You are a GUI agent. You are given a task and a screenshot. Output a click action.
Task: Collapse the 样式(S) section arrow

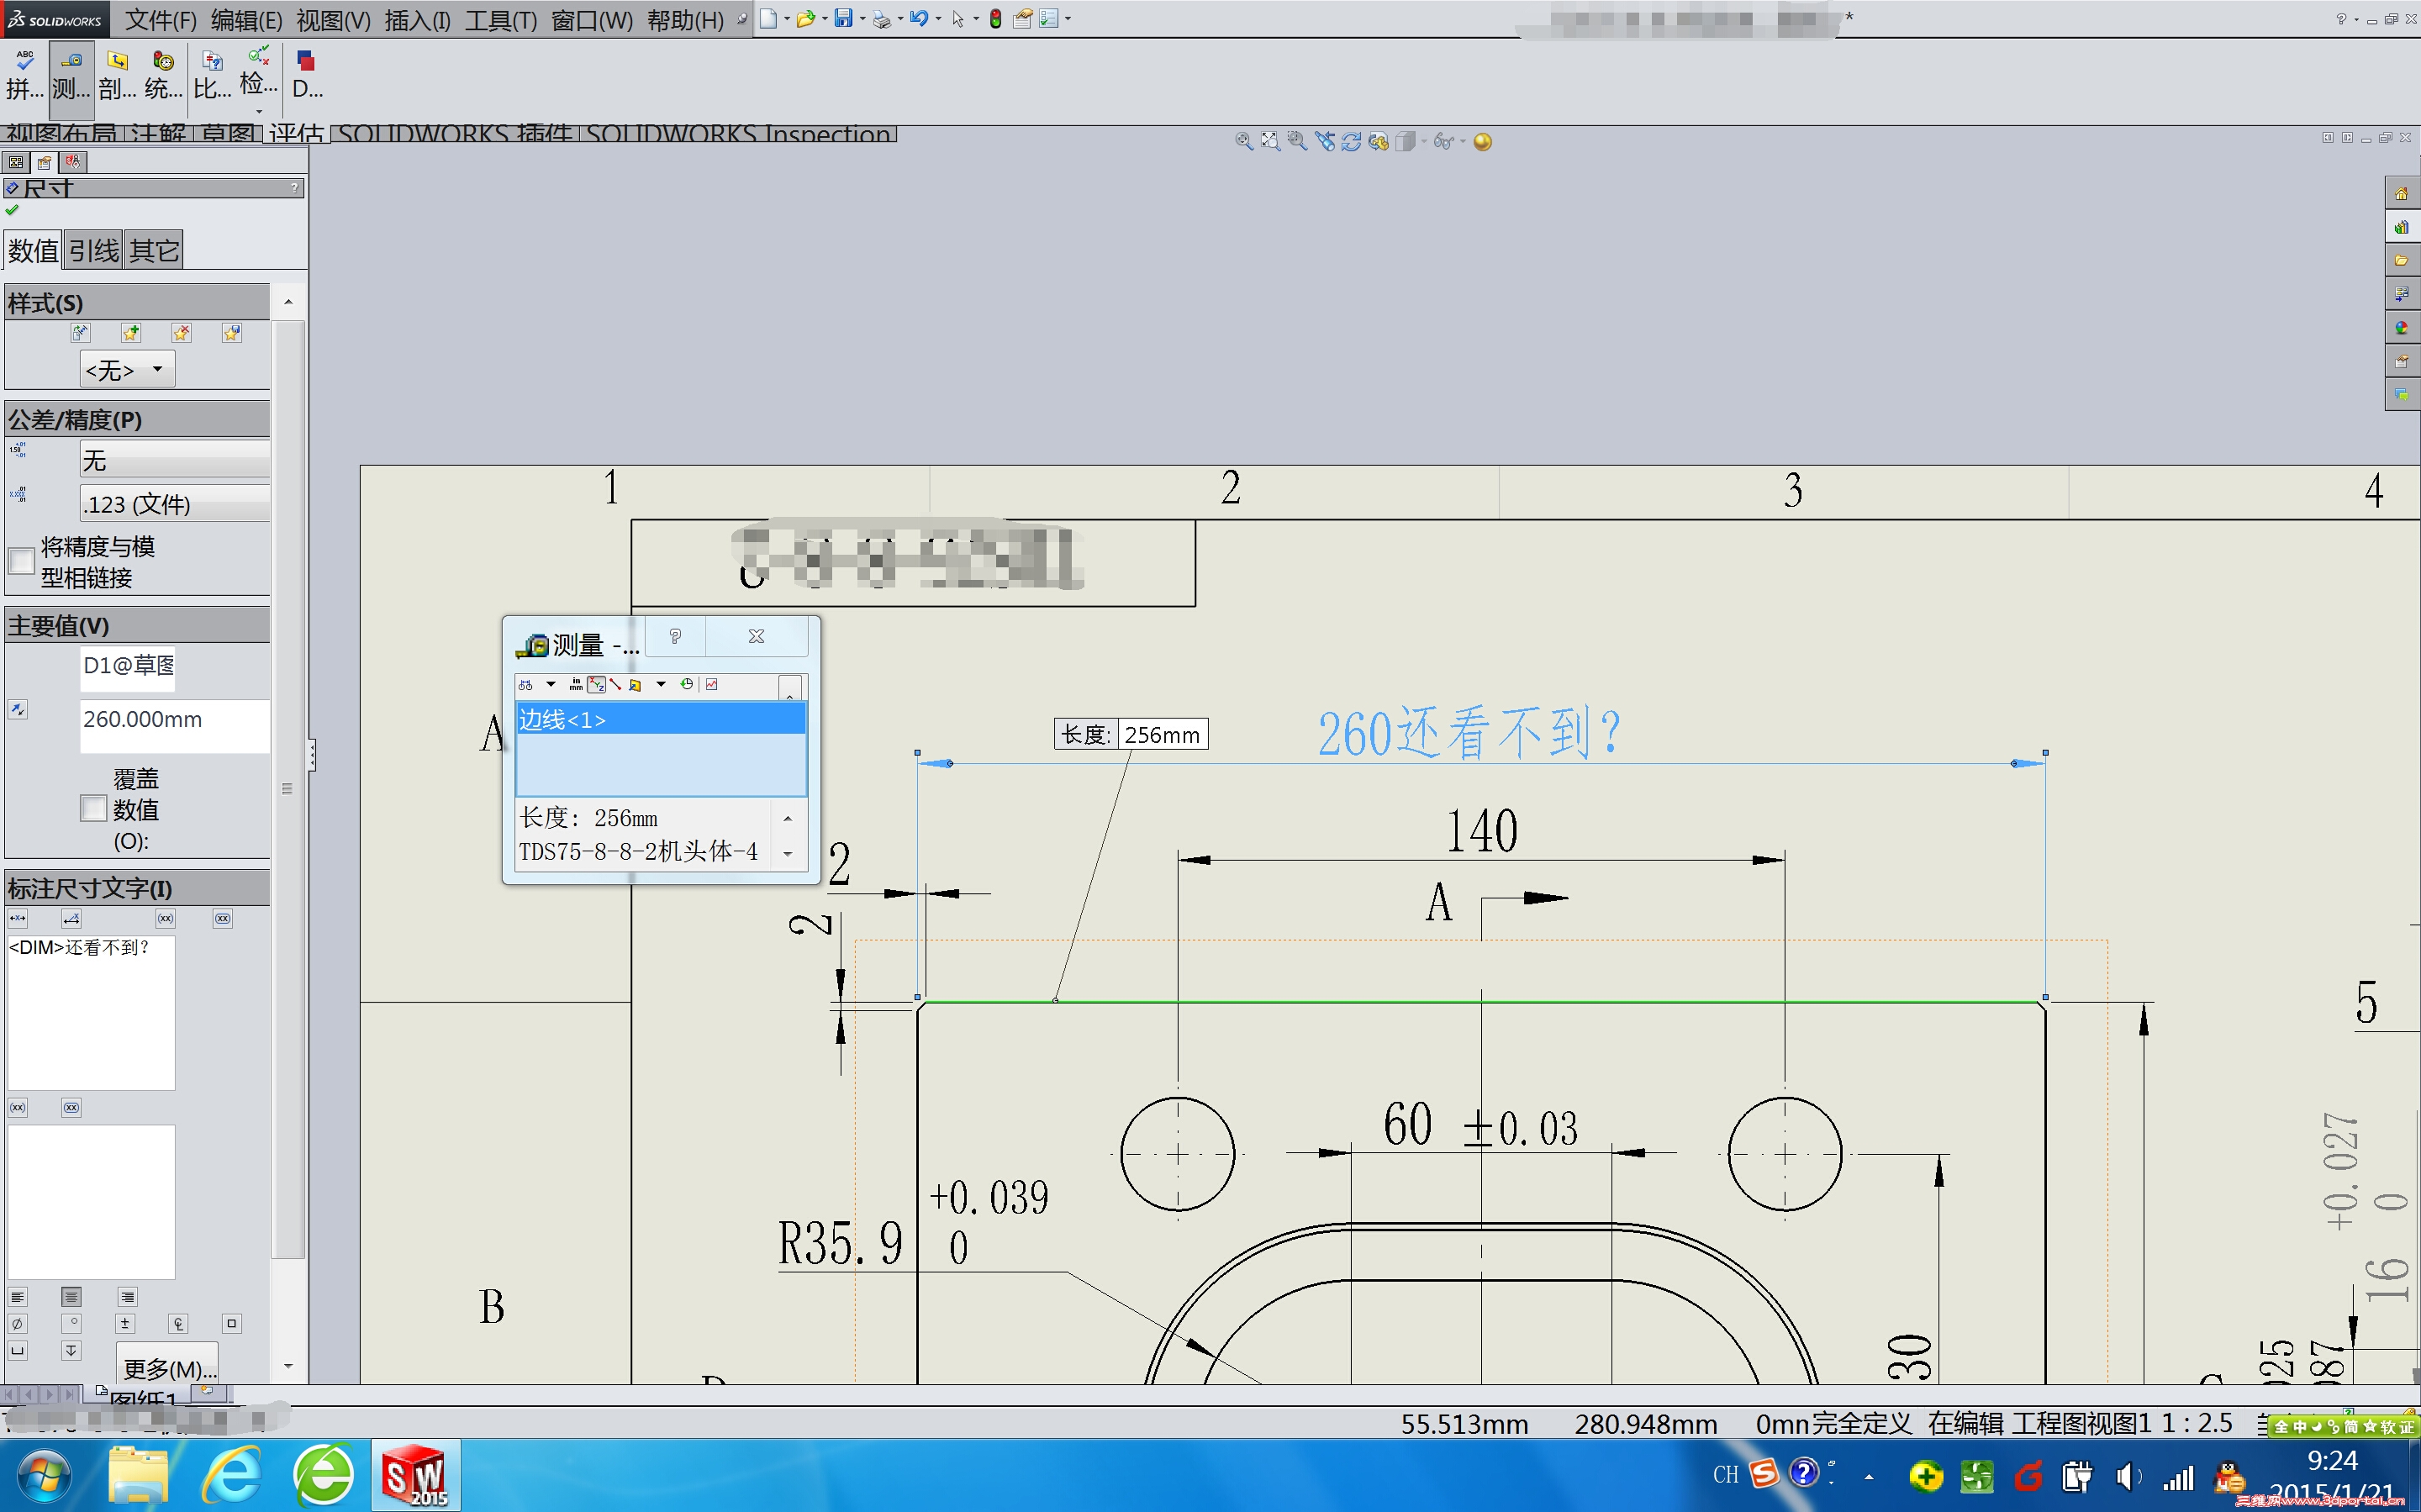pyautogui.click(x=288, y=302)
